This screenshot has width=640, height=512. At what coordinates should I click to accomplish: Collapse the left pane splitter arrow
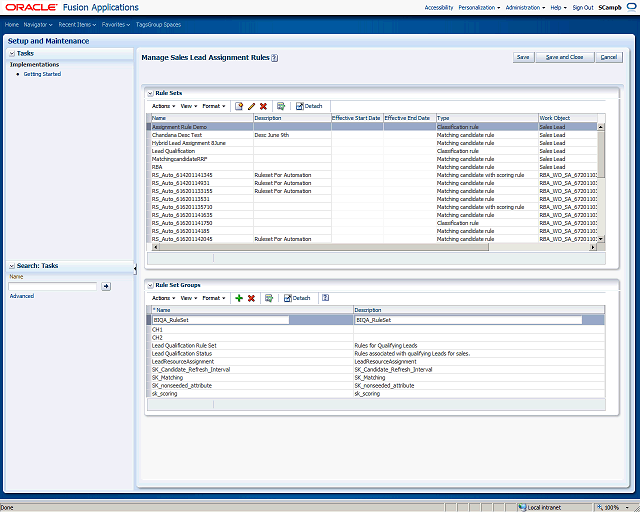[135, 268]
